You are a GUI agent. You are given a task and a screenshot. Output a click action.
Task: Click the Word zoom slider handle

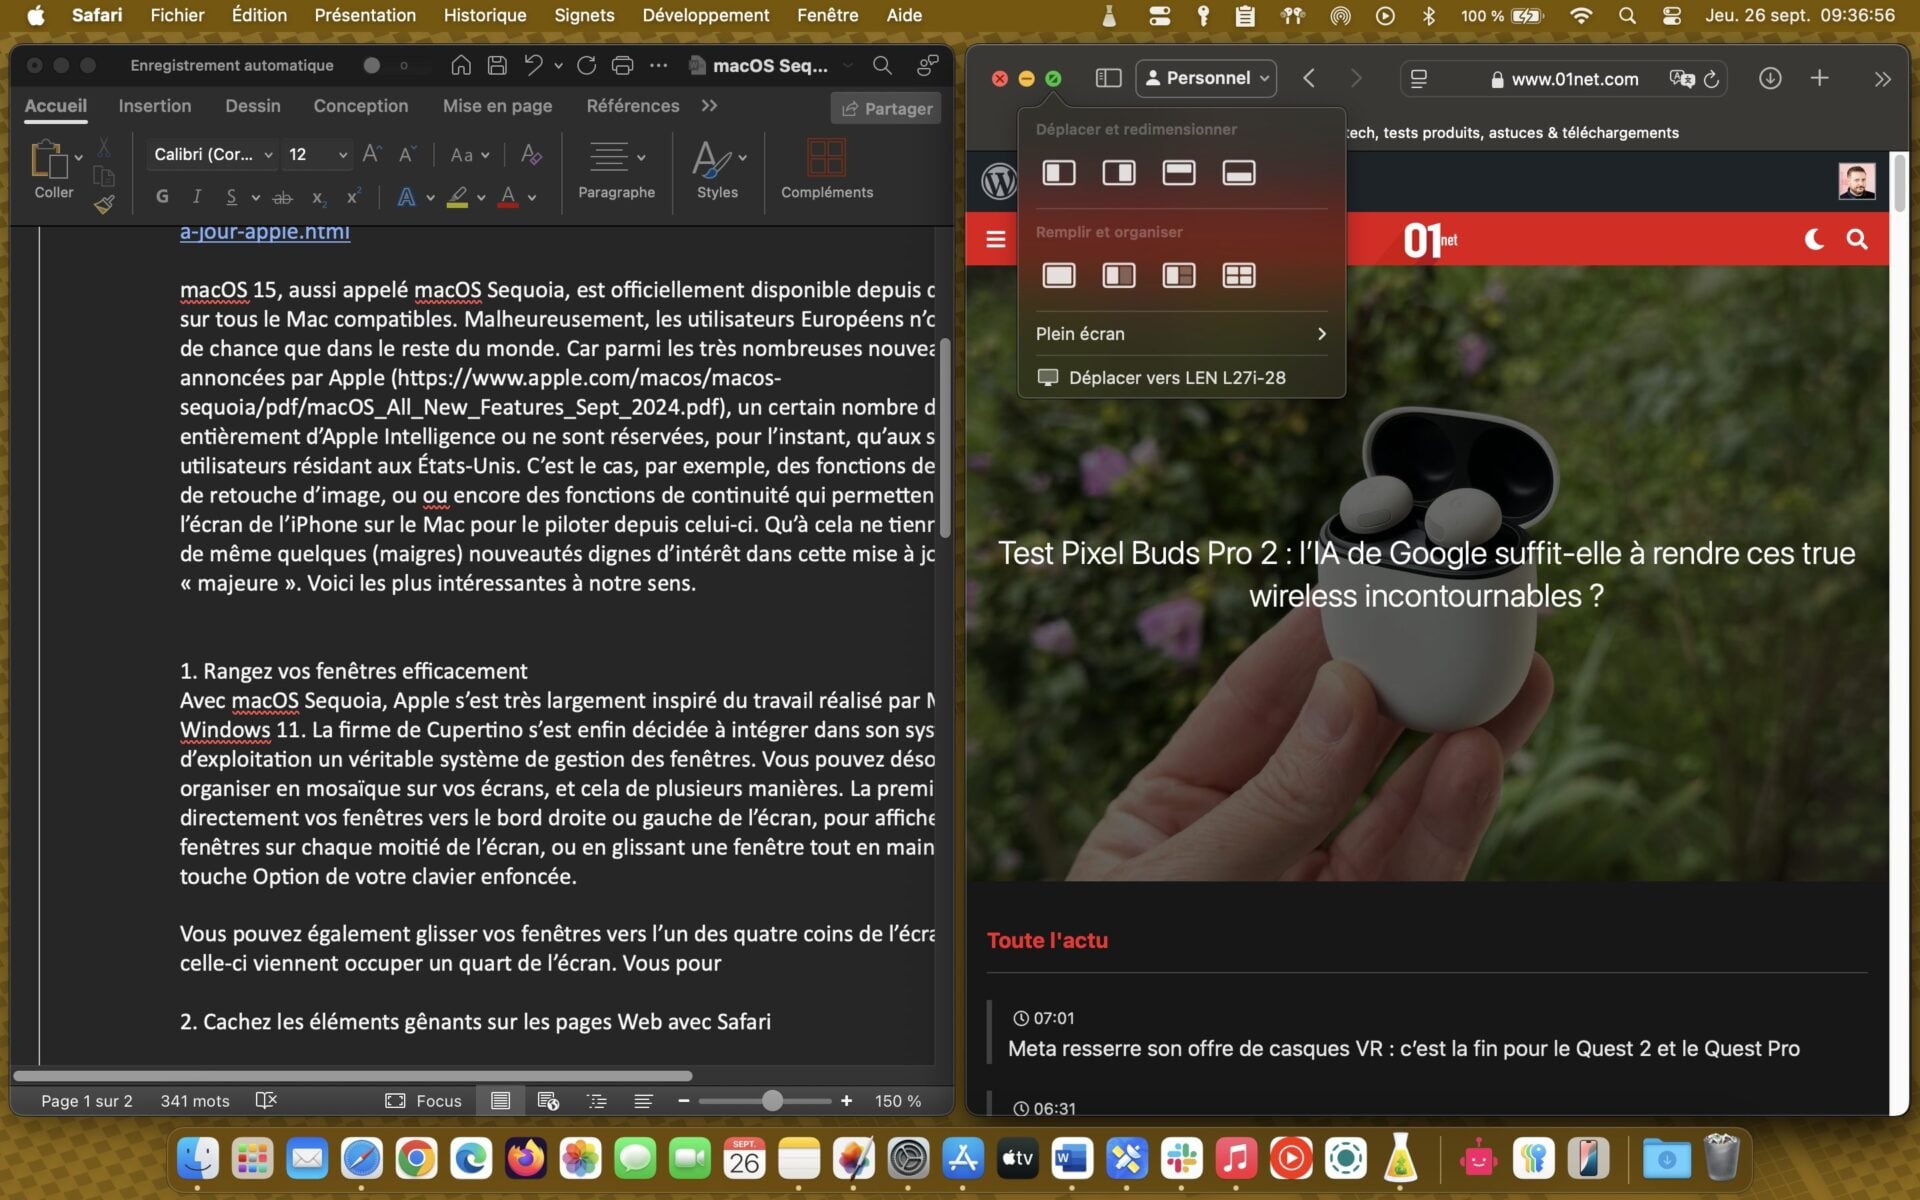[x=772, y=1101]
